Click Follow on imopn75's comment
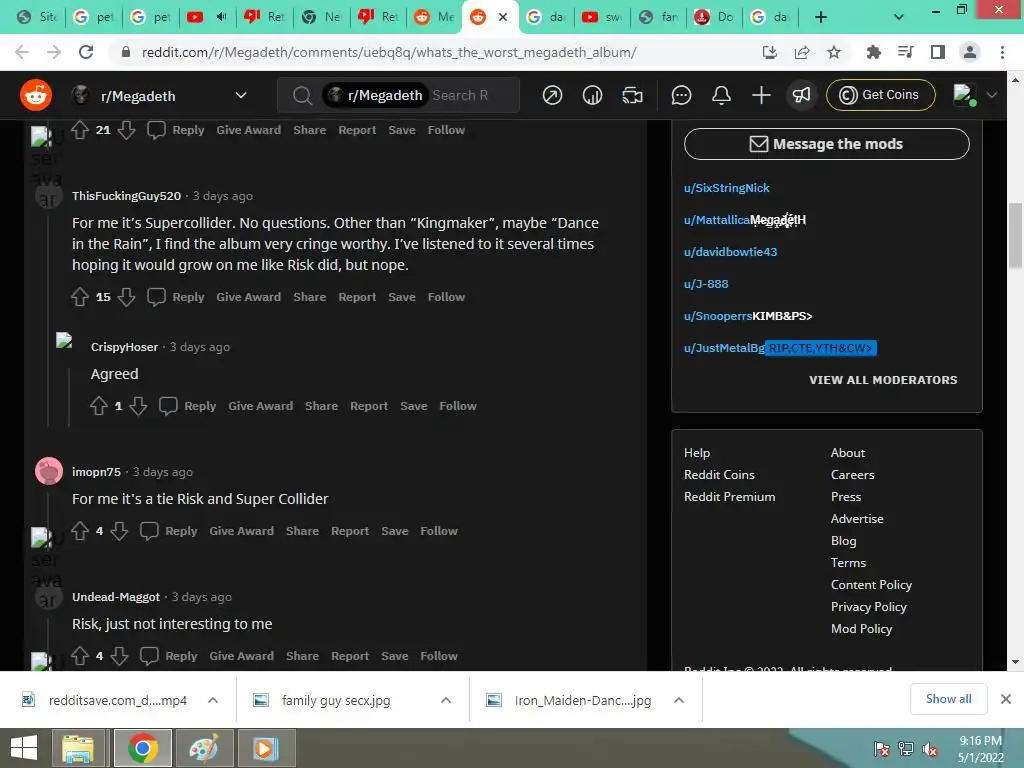 click(439, 531)
